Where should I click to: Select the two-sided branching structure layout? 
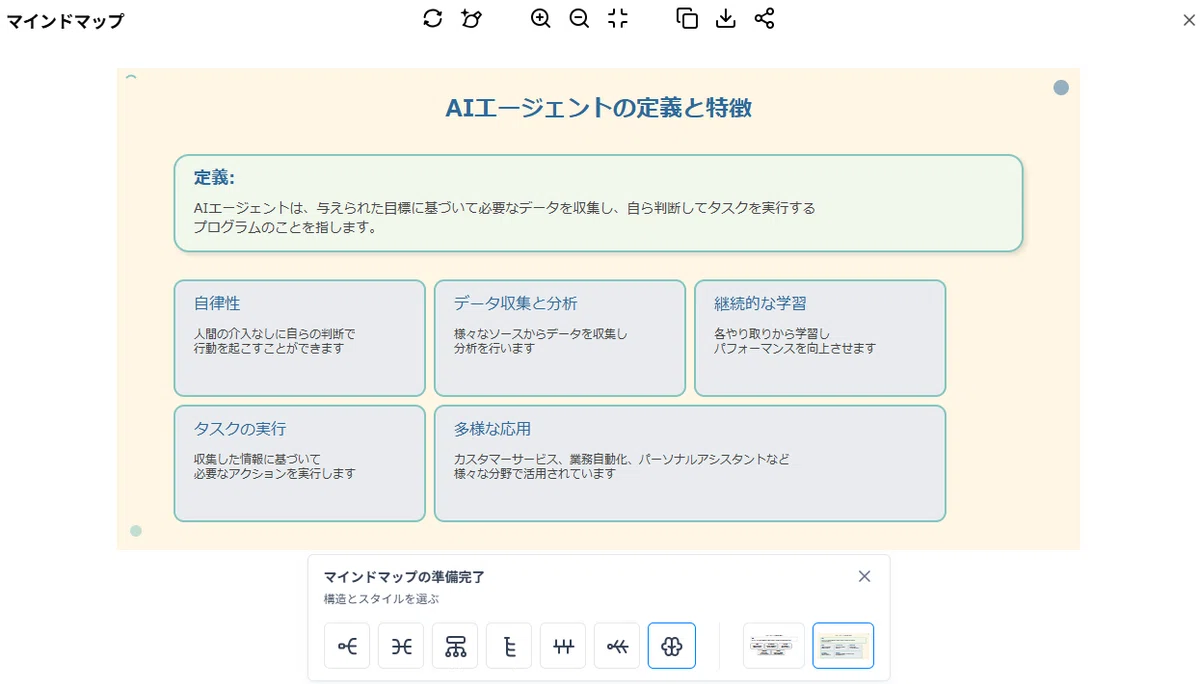(x=401, y=646)
